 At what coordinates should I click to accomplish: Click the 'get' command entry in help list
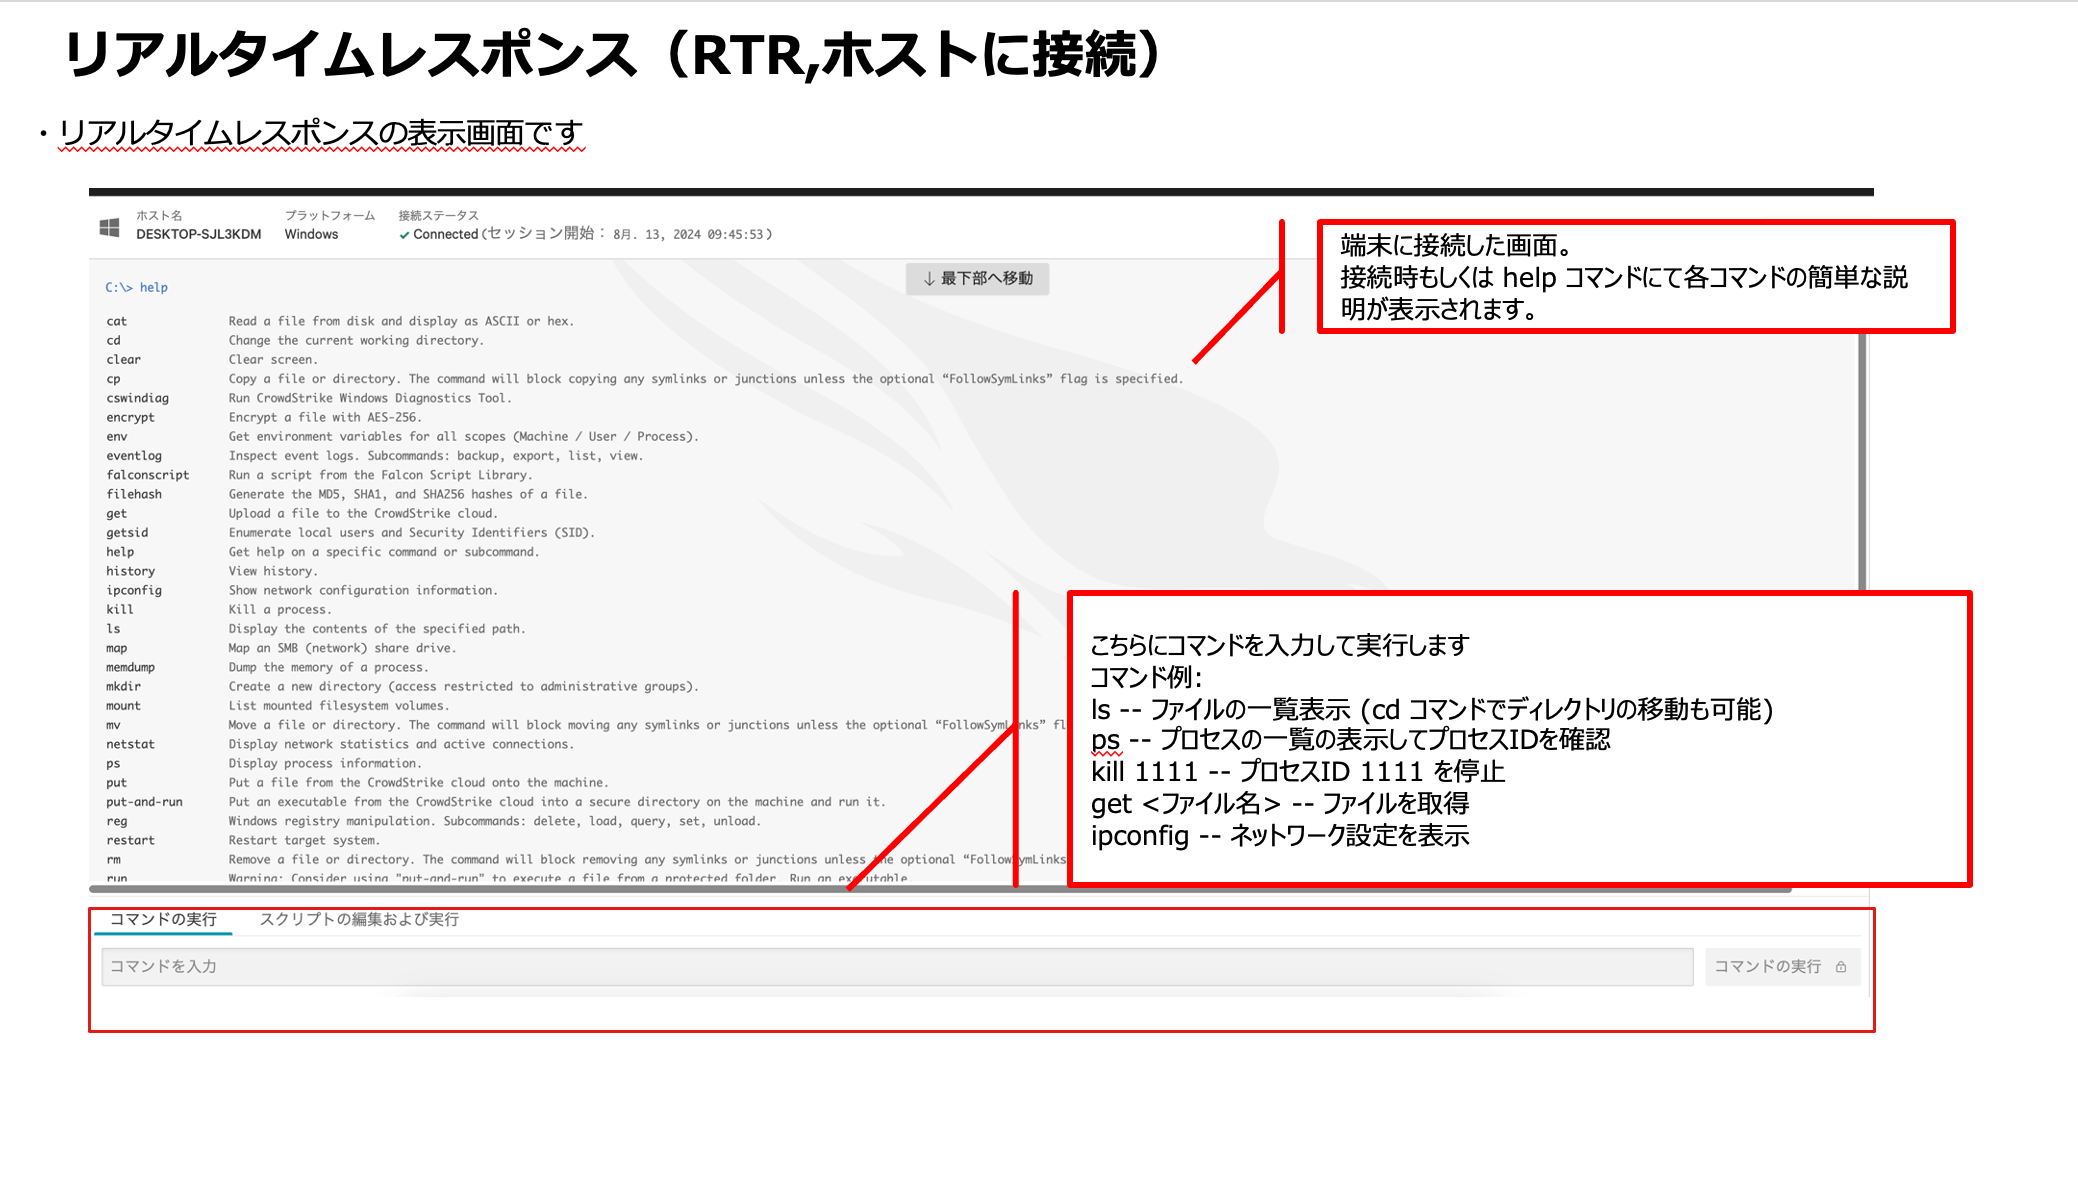117,511
